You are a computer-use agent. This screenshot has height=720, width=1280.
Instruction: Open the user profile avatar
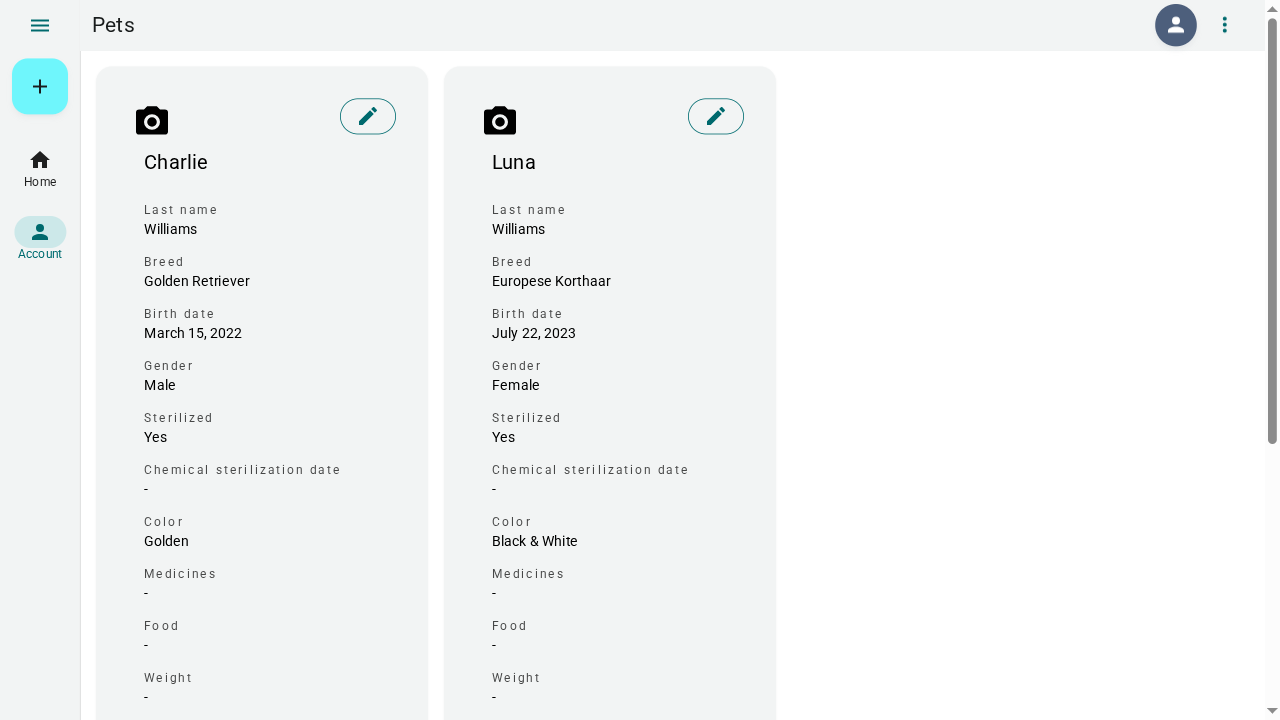pos(1176,25)
